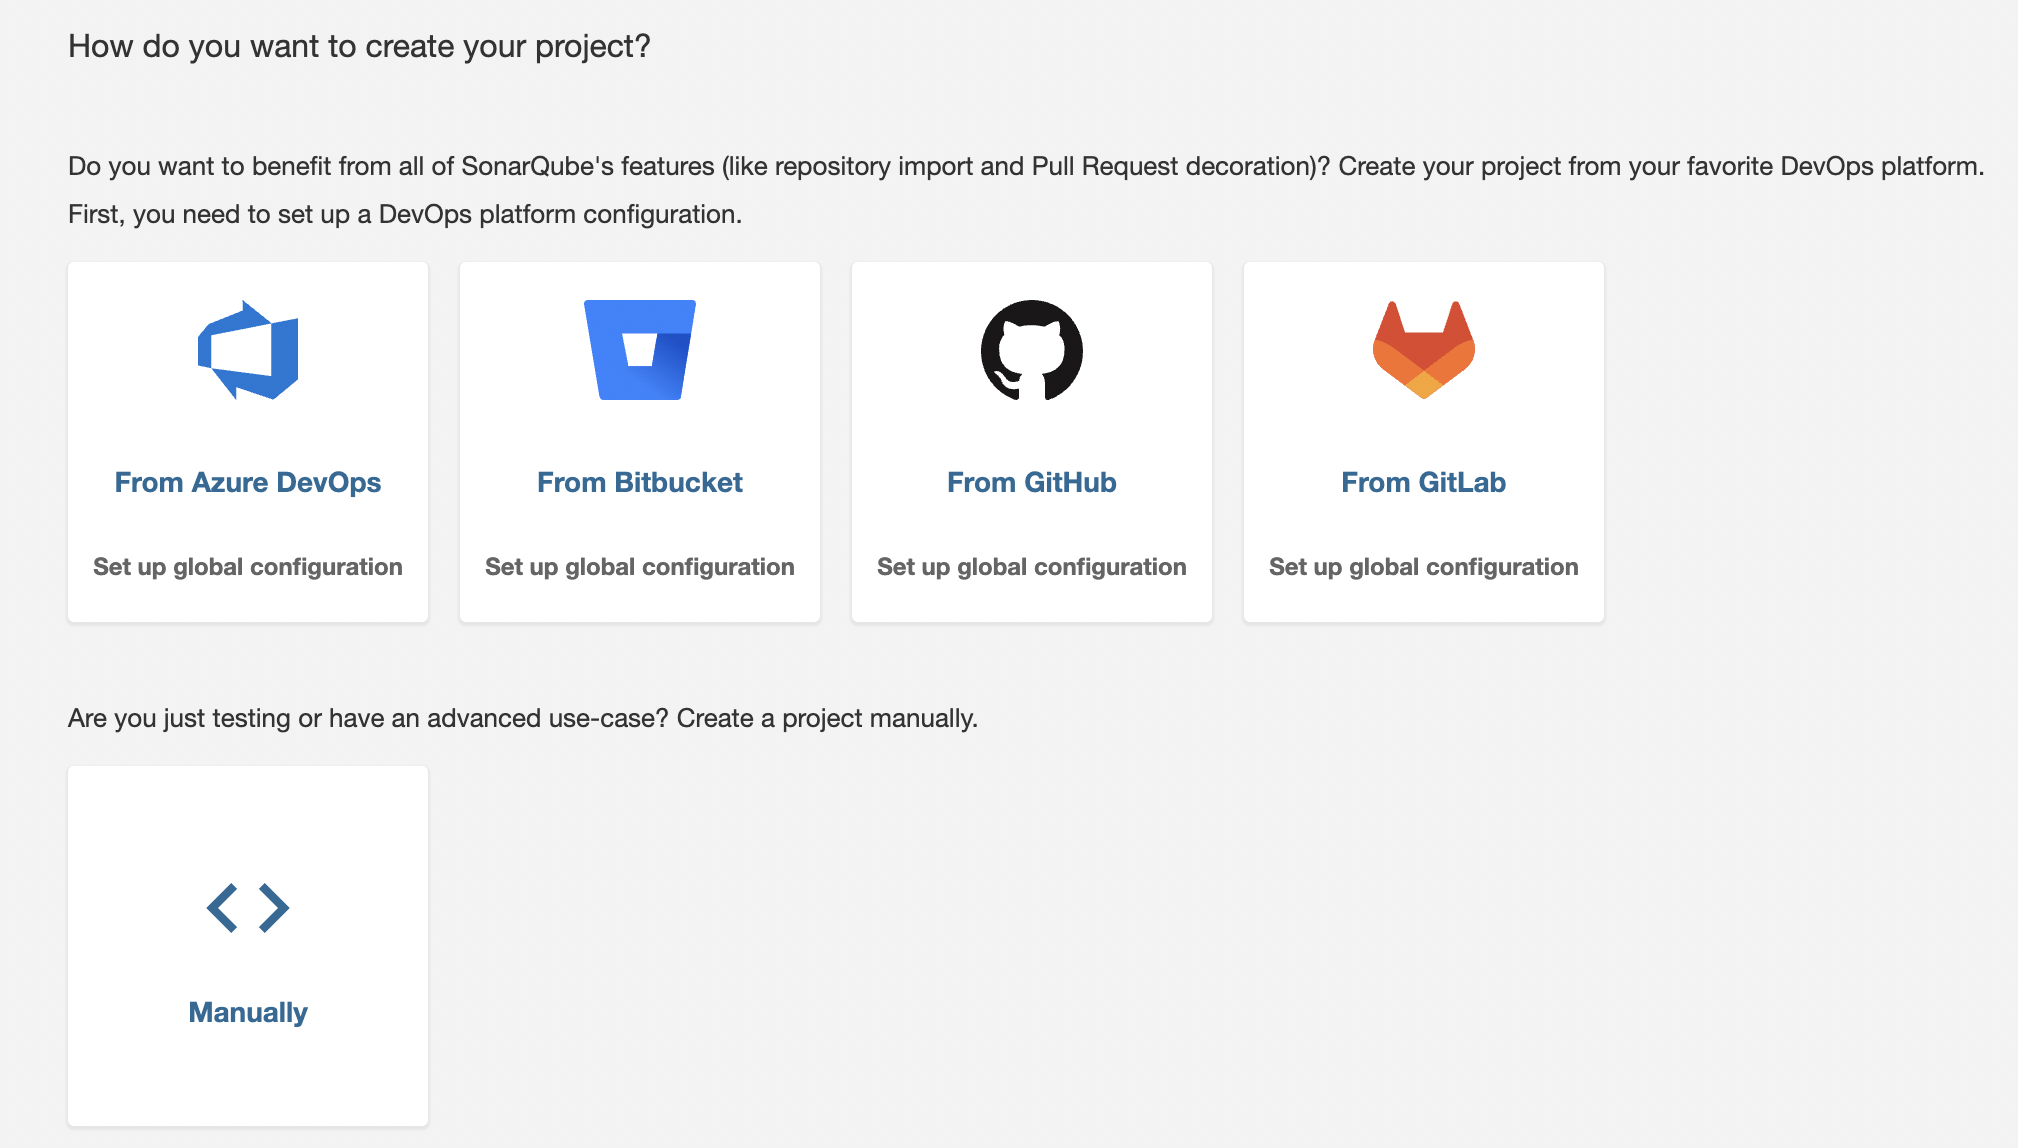Select the Manually project creation link
Viewport: 2018px width, 1148px height.
pyautogui.click(x=248, y=1012)
